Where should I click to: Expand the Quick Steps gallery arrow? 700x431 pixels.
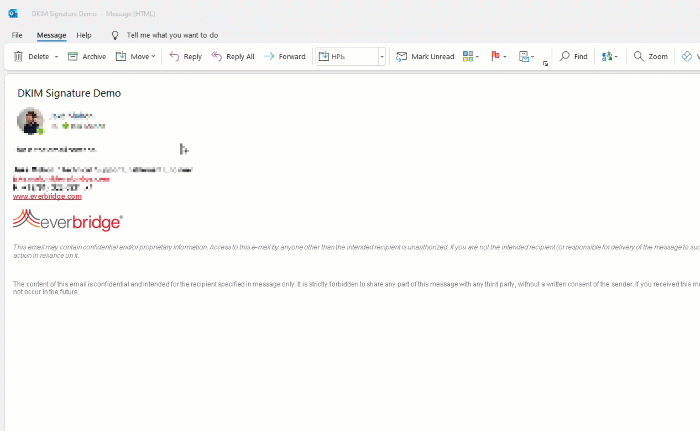pos(382,57)
